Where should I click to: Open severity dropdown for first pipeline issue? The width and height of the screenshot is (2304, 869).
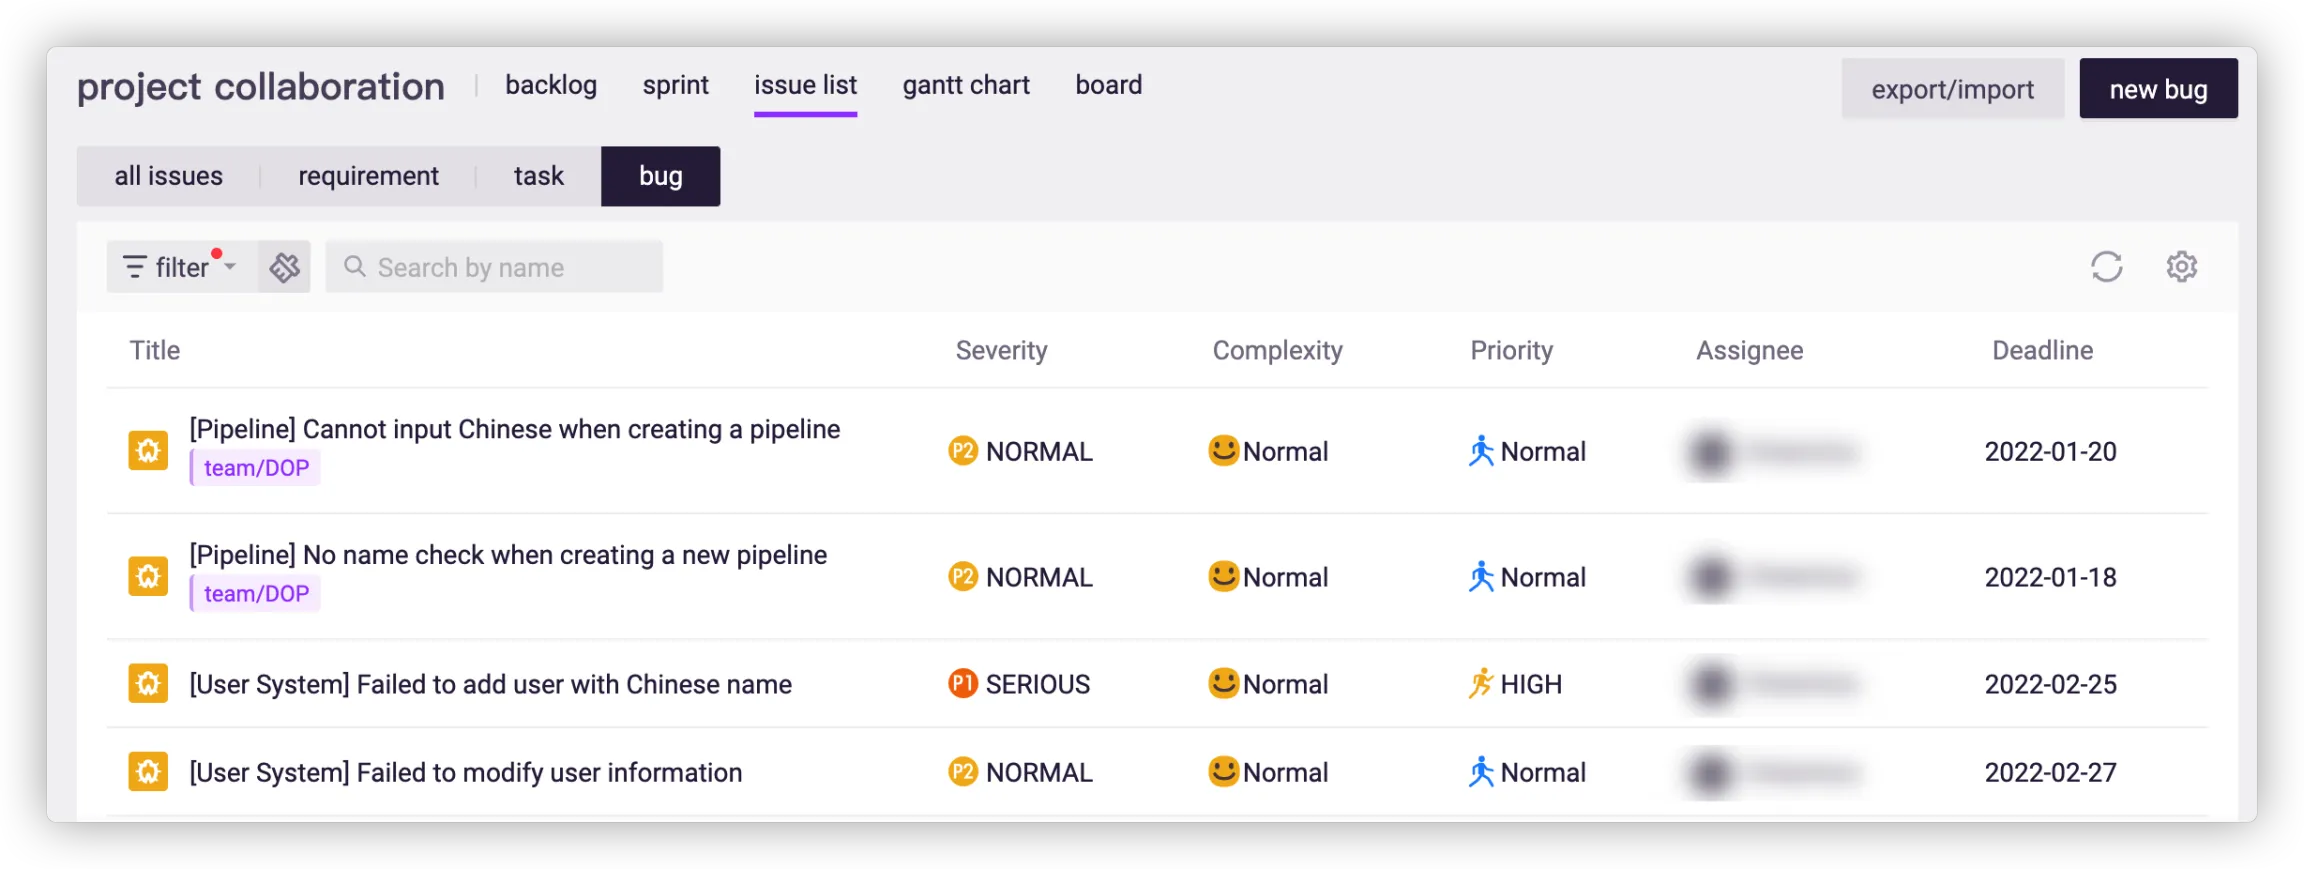point(1020,452)
